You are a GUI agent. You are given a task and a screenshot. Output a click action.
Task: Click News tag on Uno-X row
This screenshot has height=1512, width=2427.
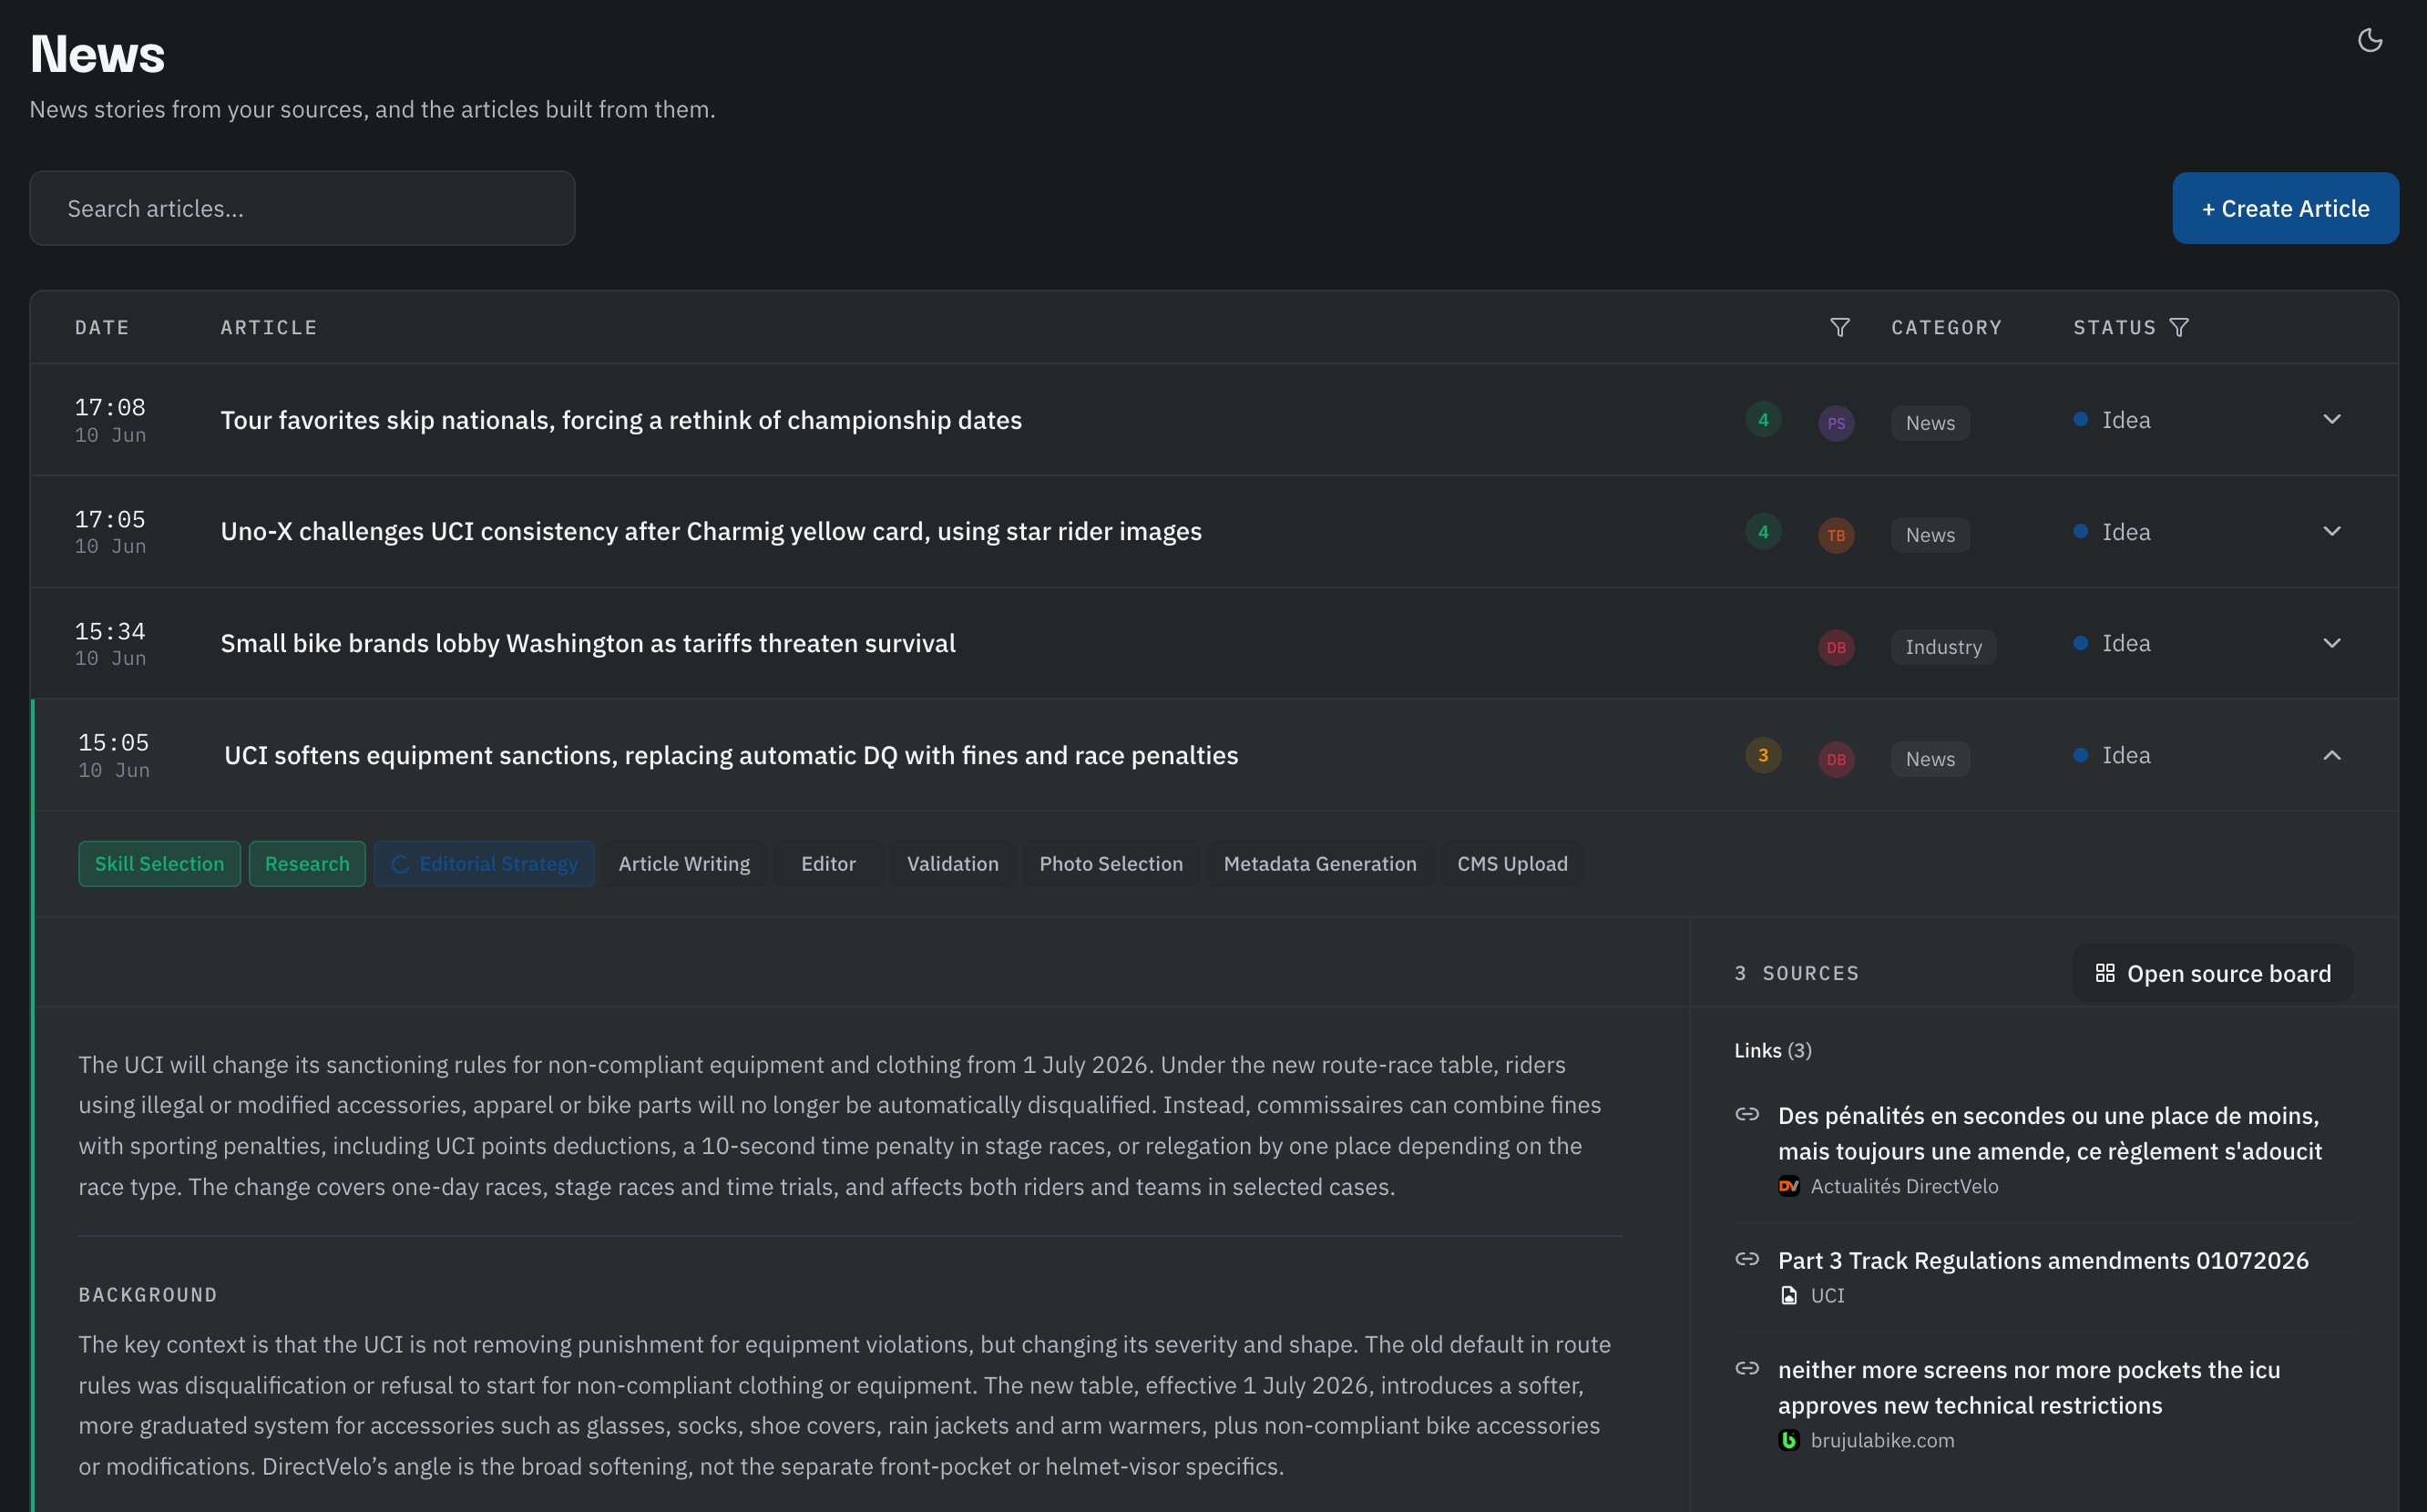pyautogui.click(x=1929, y=535)
